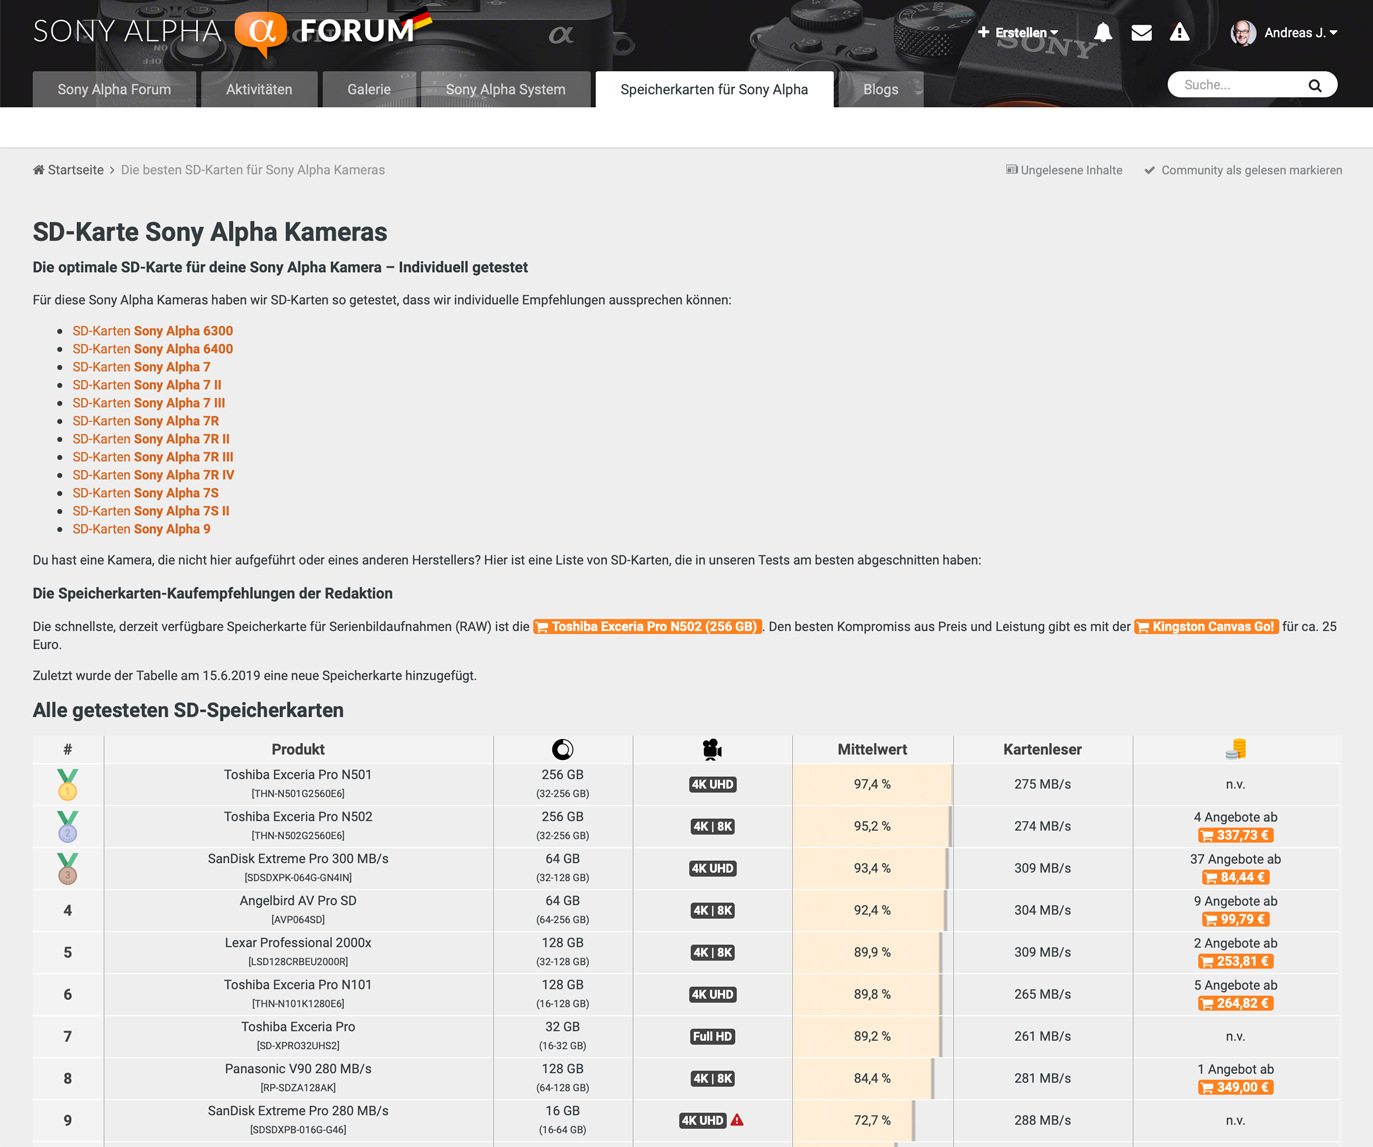This screenshot has width=1373, height=1147.
Task: Open the SD-Karten Sony Alpha 7R IV link
Action: coord(153,475)
